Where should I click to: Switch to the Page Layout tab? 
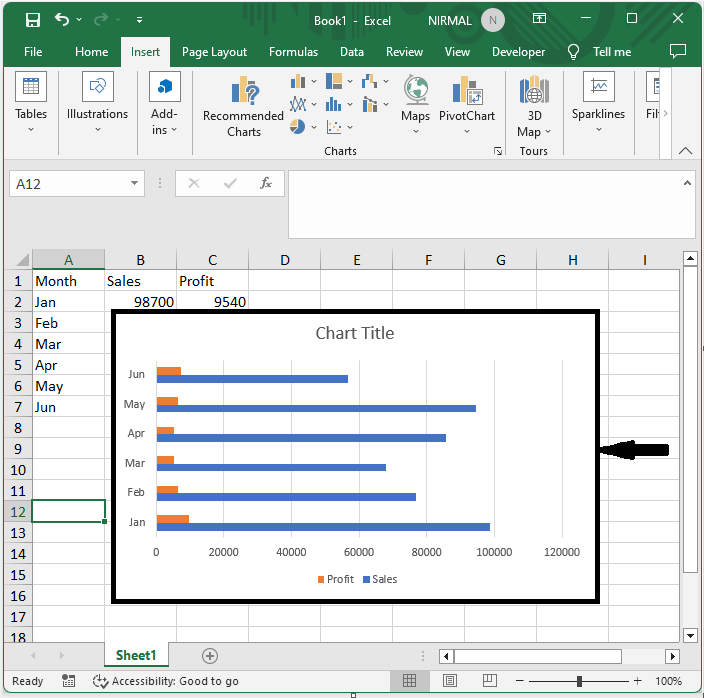214,52
